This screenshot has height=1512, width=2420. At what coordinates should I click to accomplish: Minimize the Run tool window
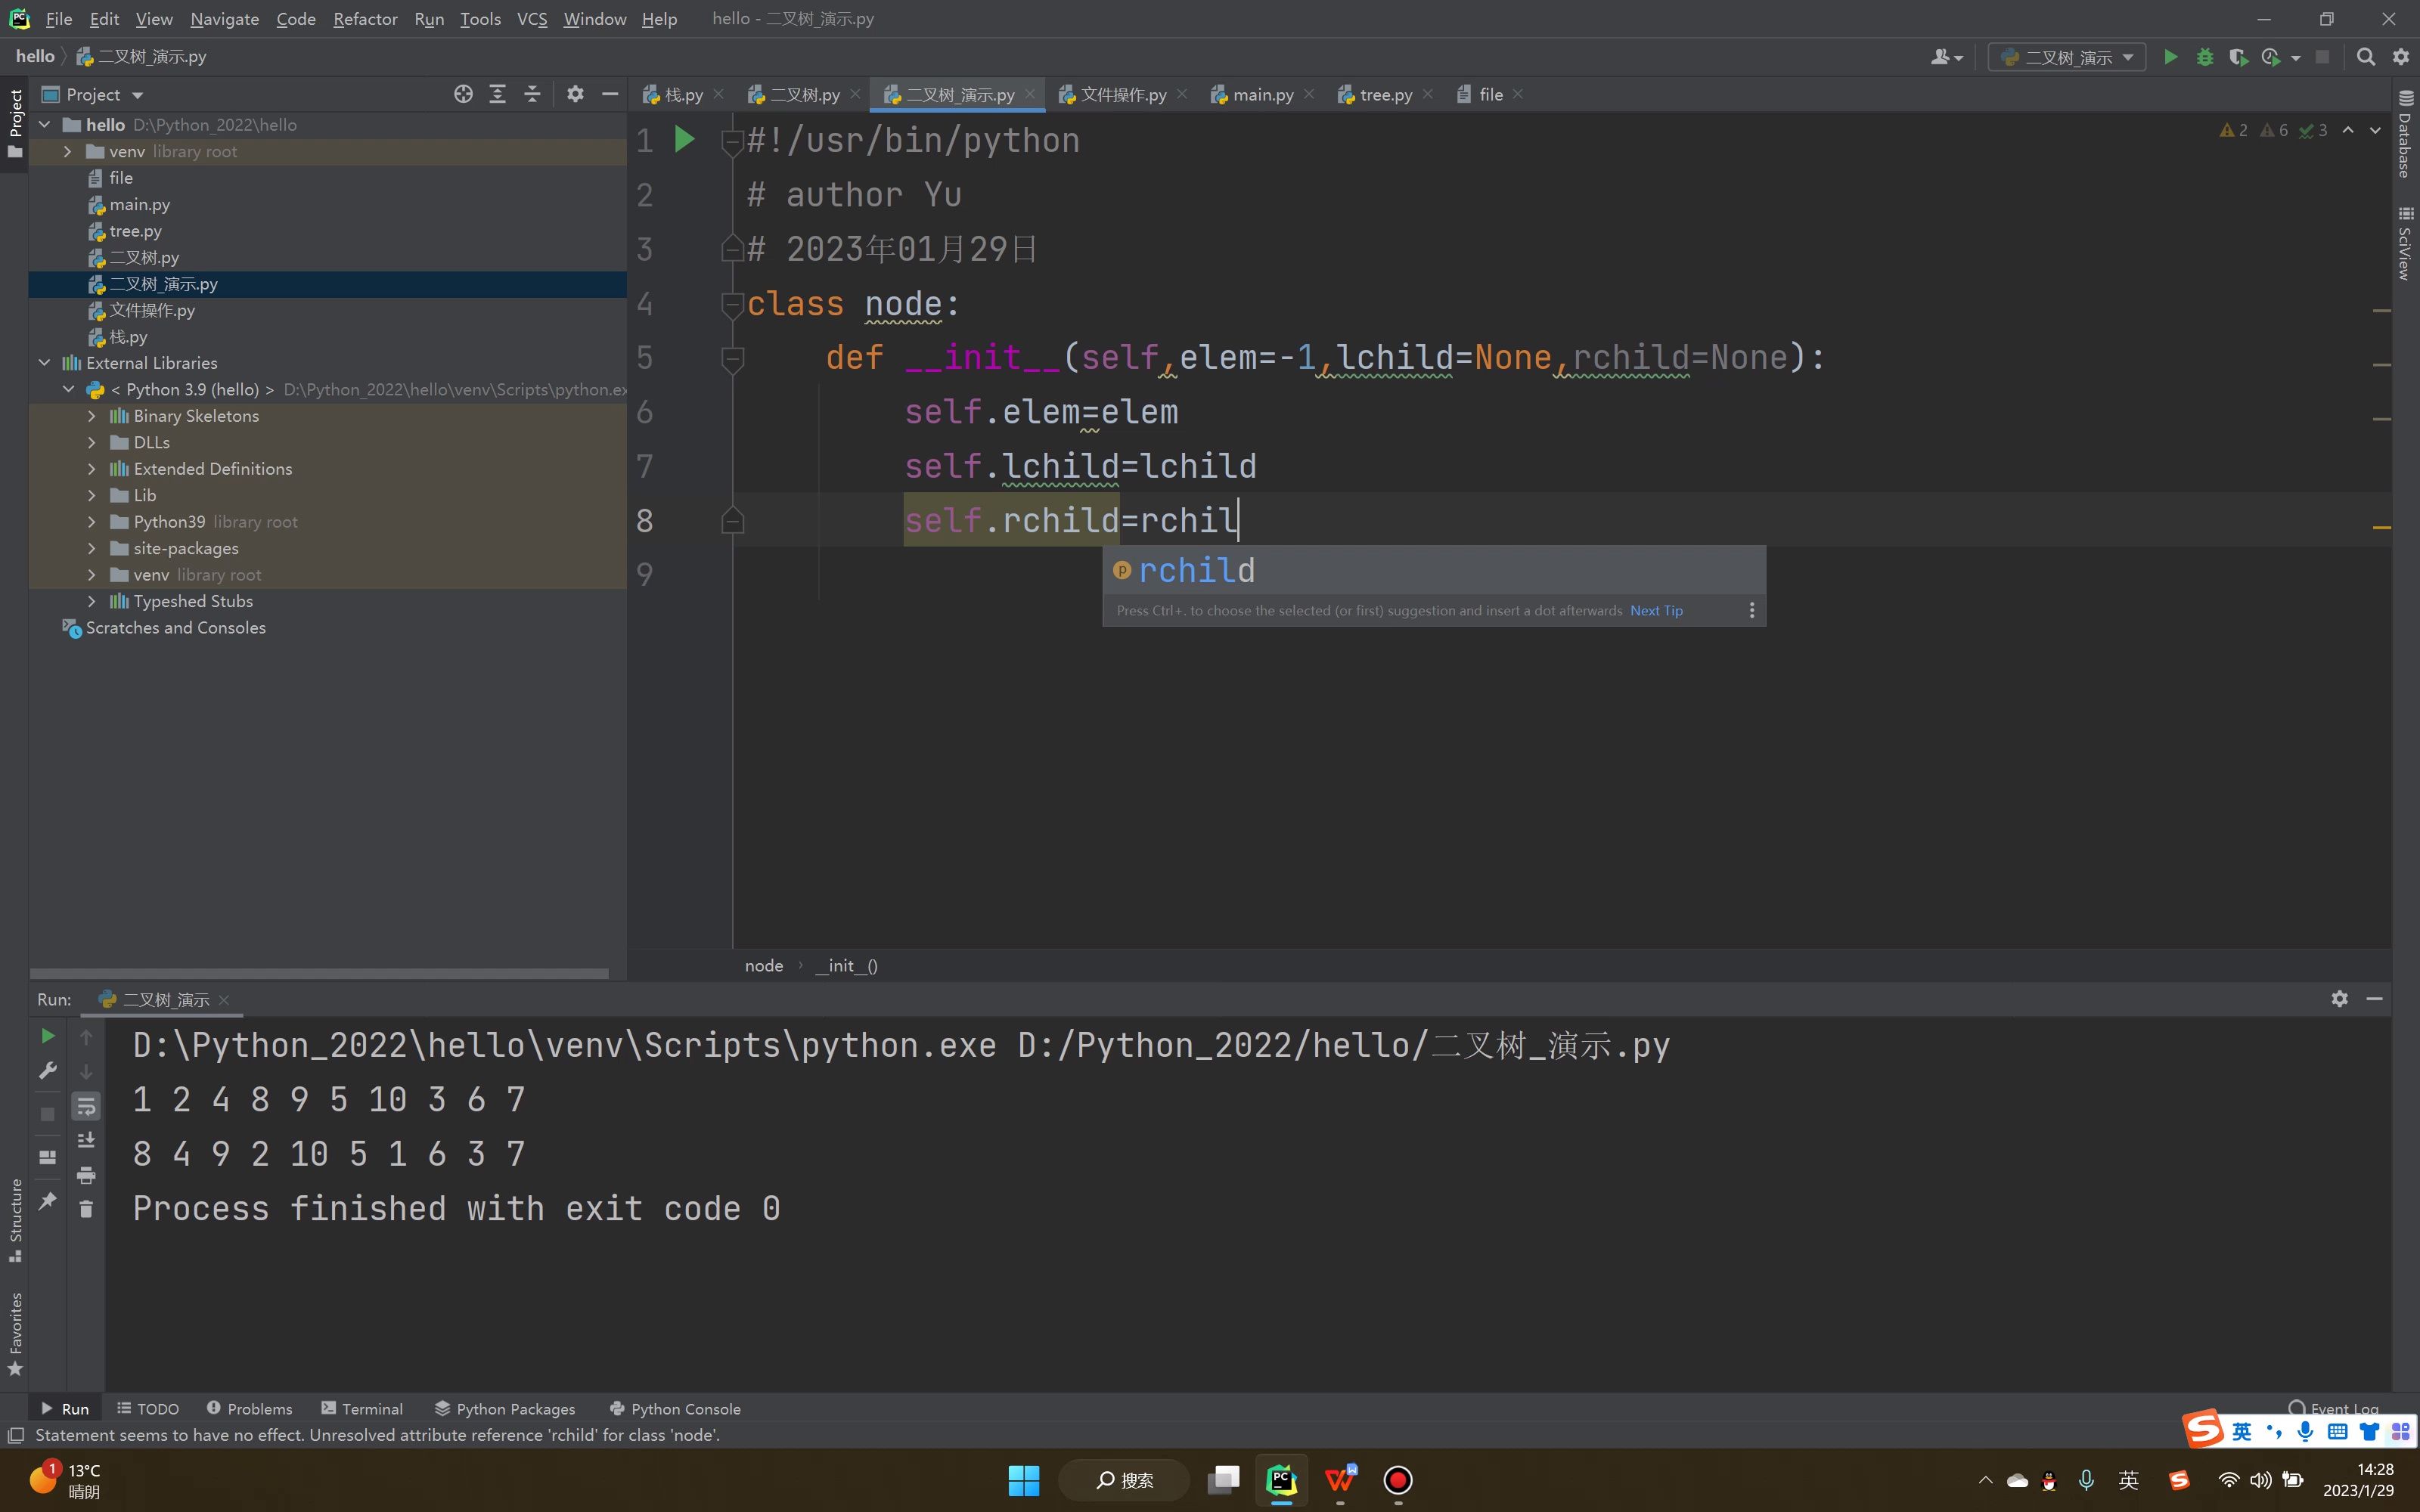(2374, 998)
